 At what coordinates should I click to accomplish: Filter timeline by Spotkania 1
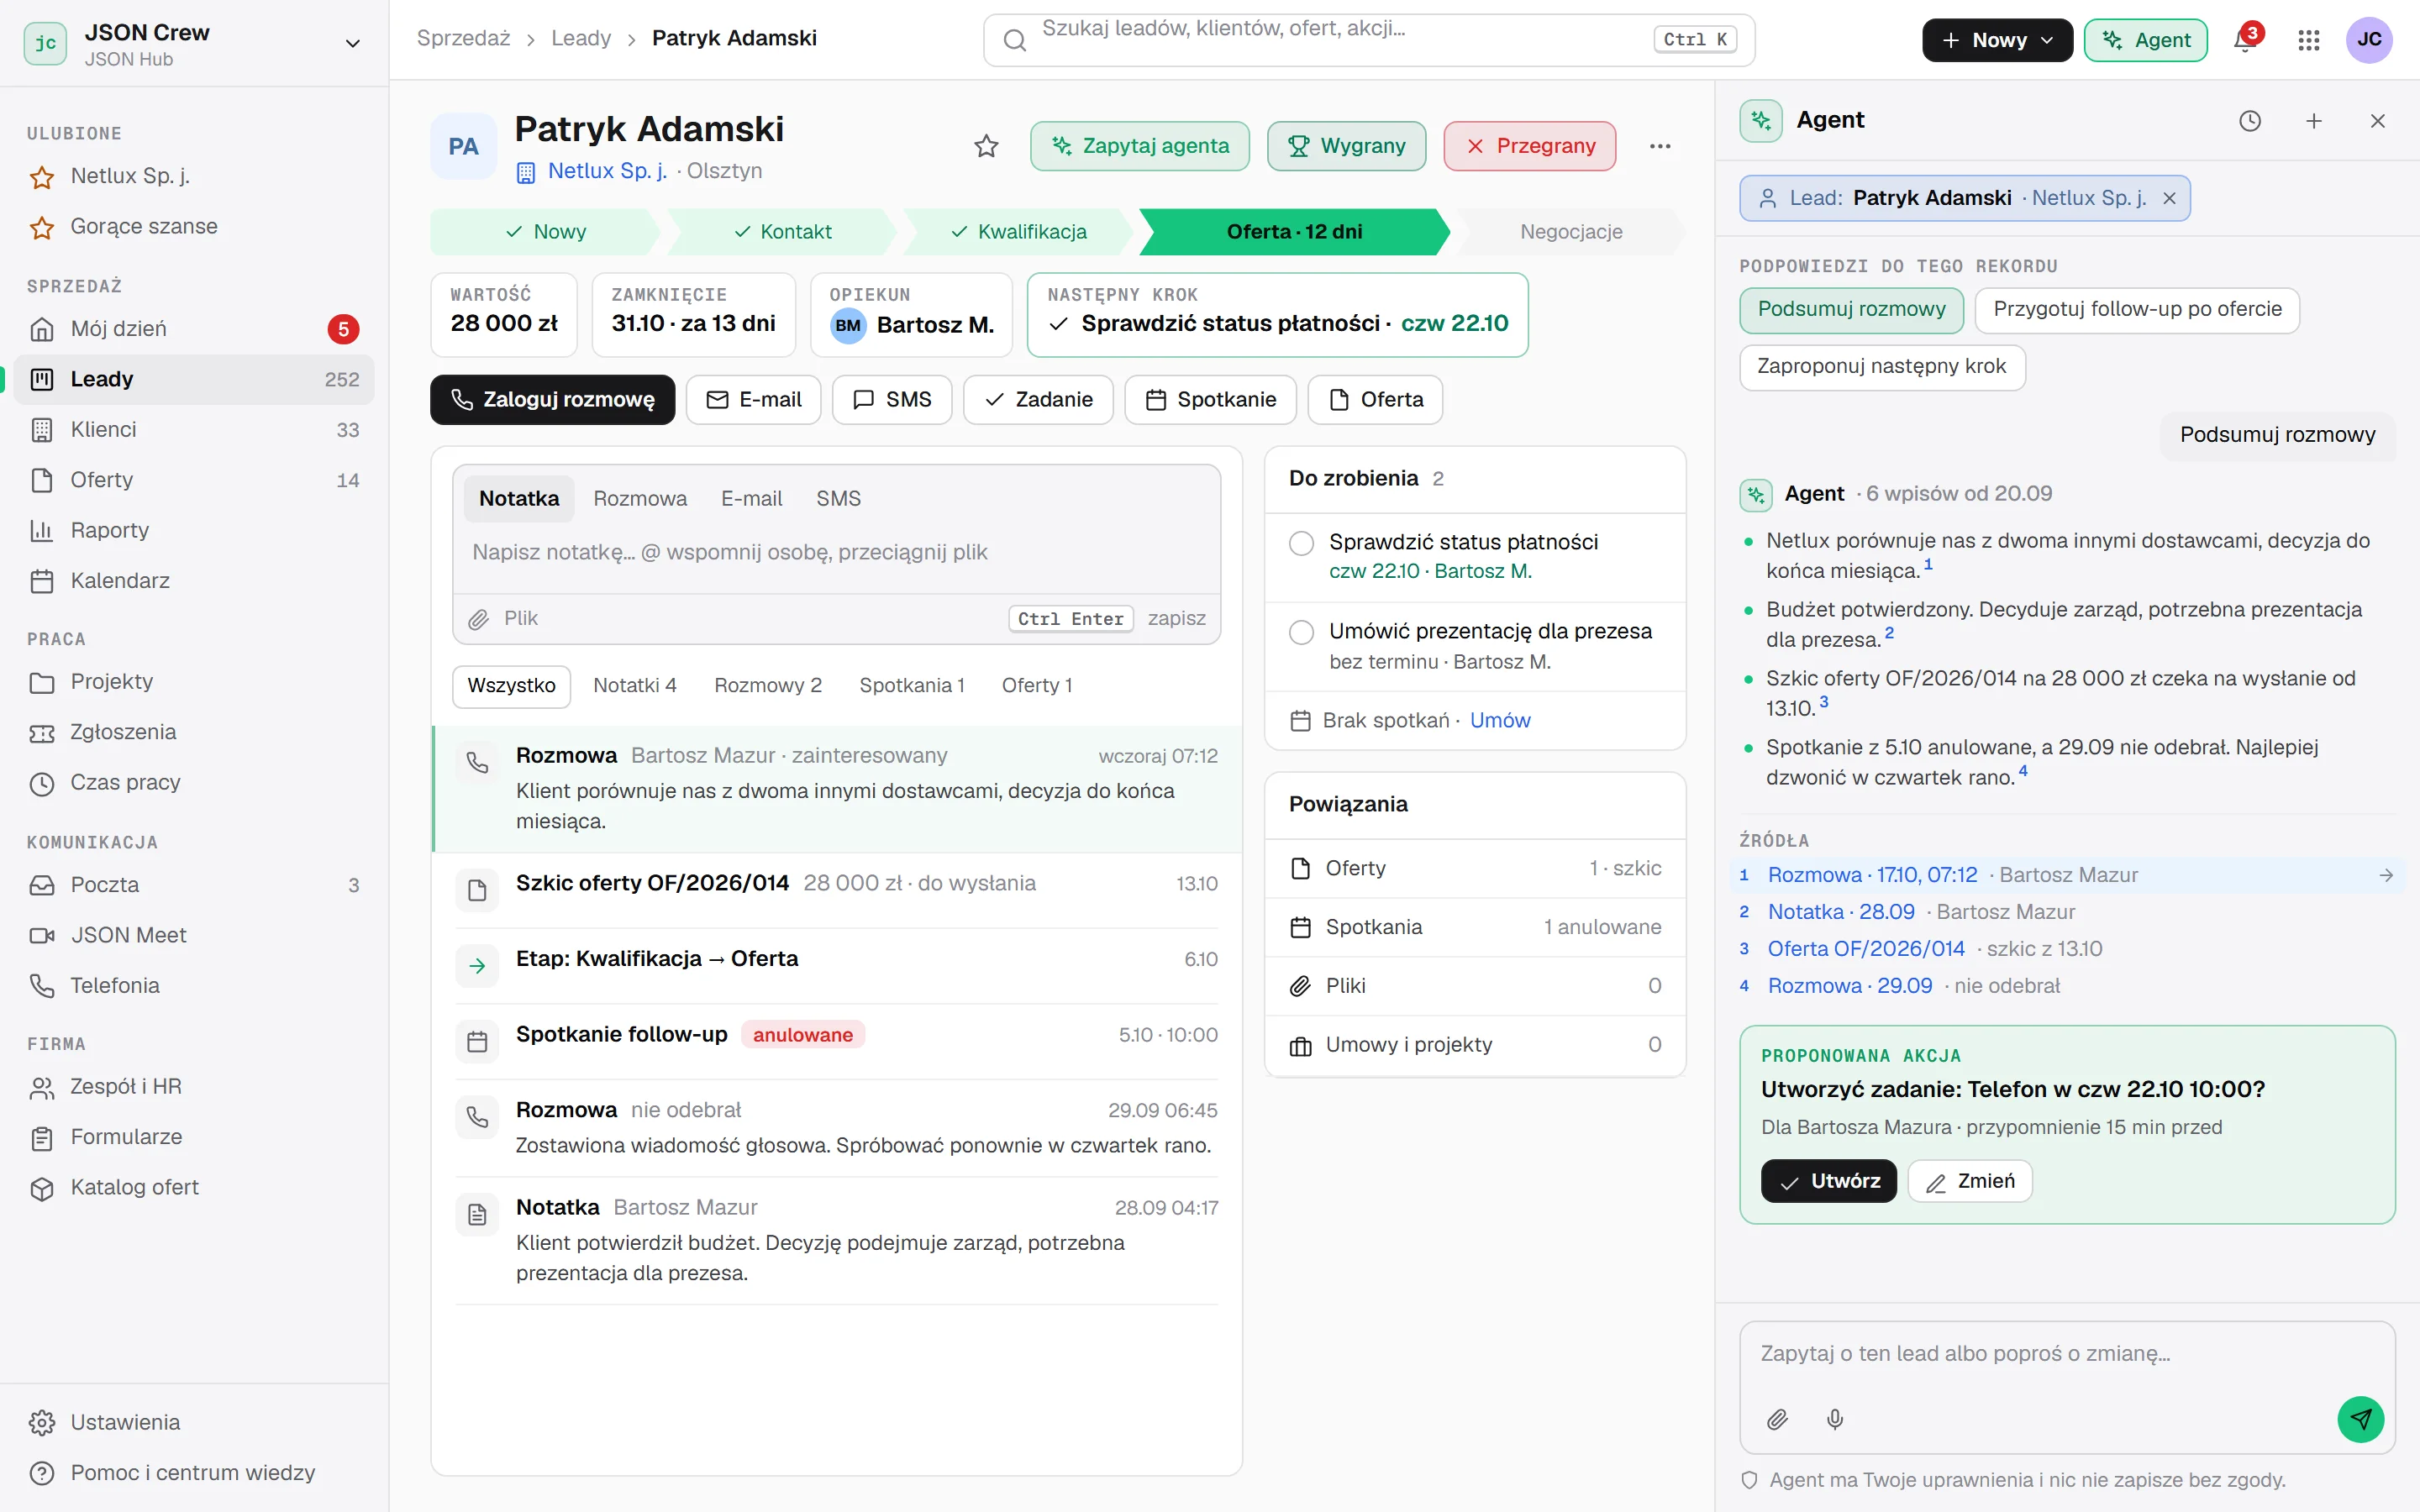click(x=912, y=686)
